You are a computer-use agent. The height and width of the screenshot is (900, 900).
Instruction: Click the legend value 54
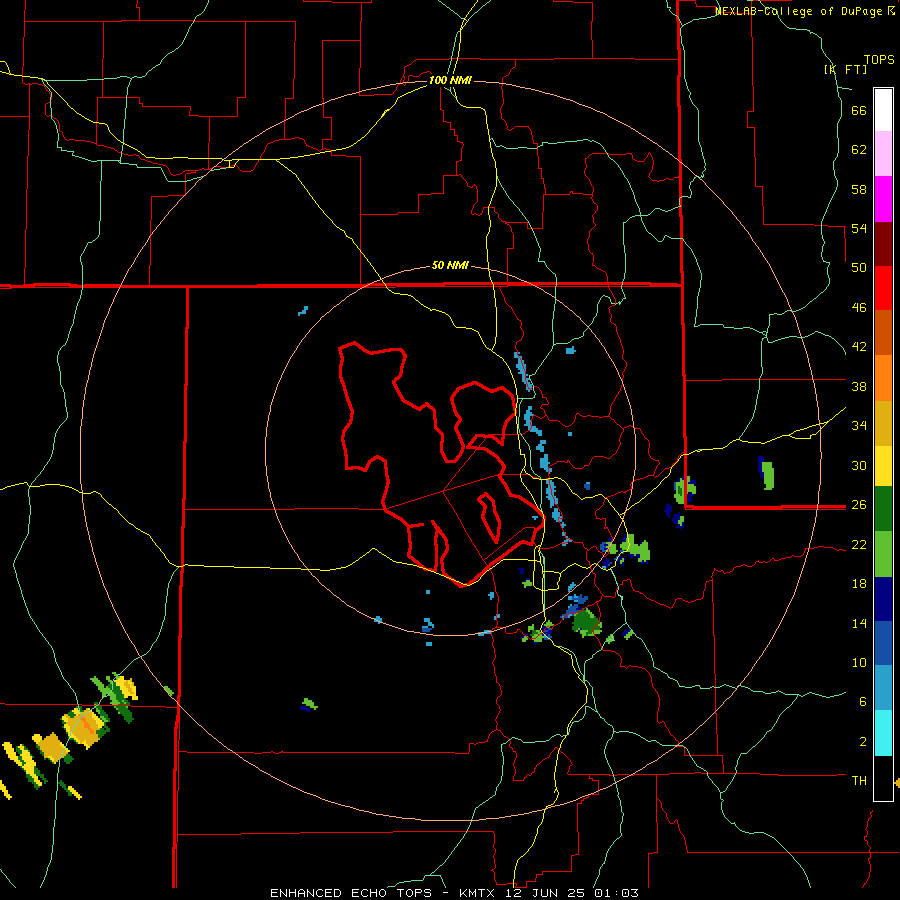point(859,228)
